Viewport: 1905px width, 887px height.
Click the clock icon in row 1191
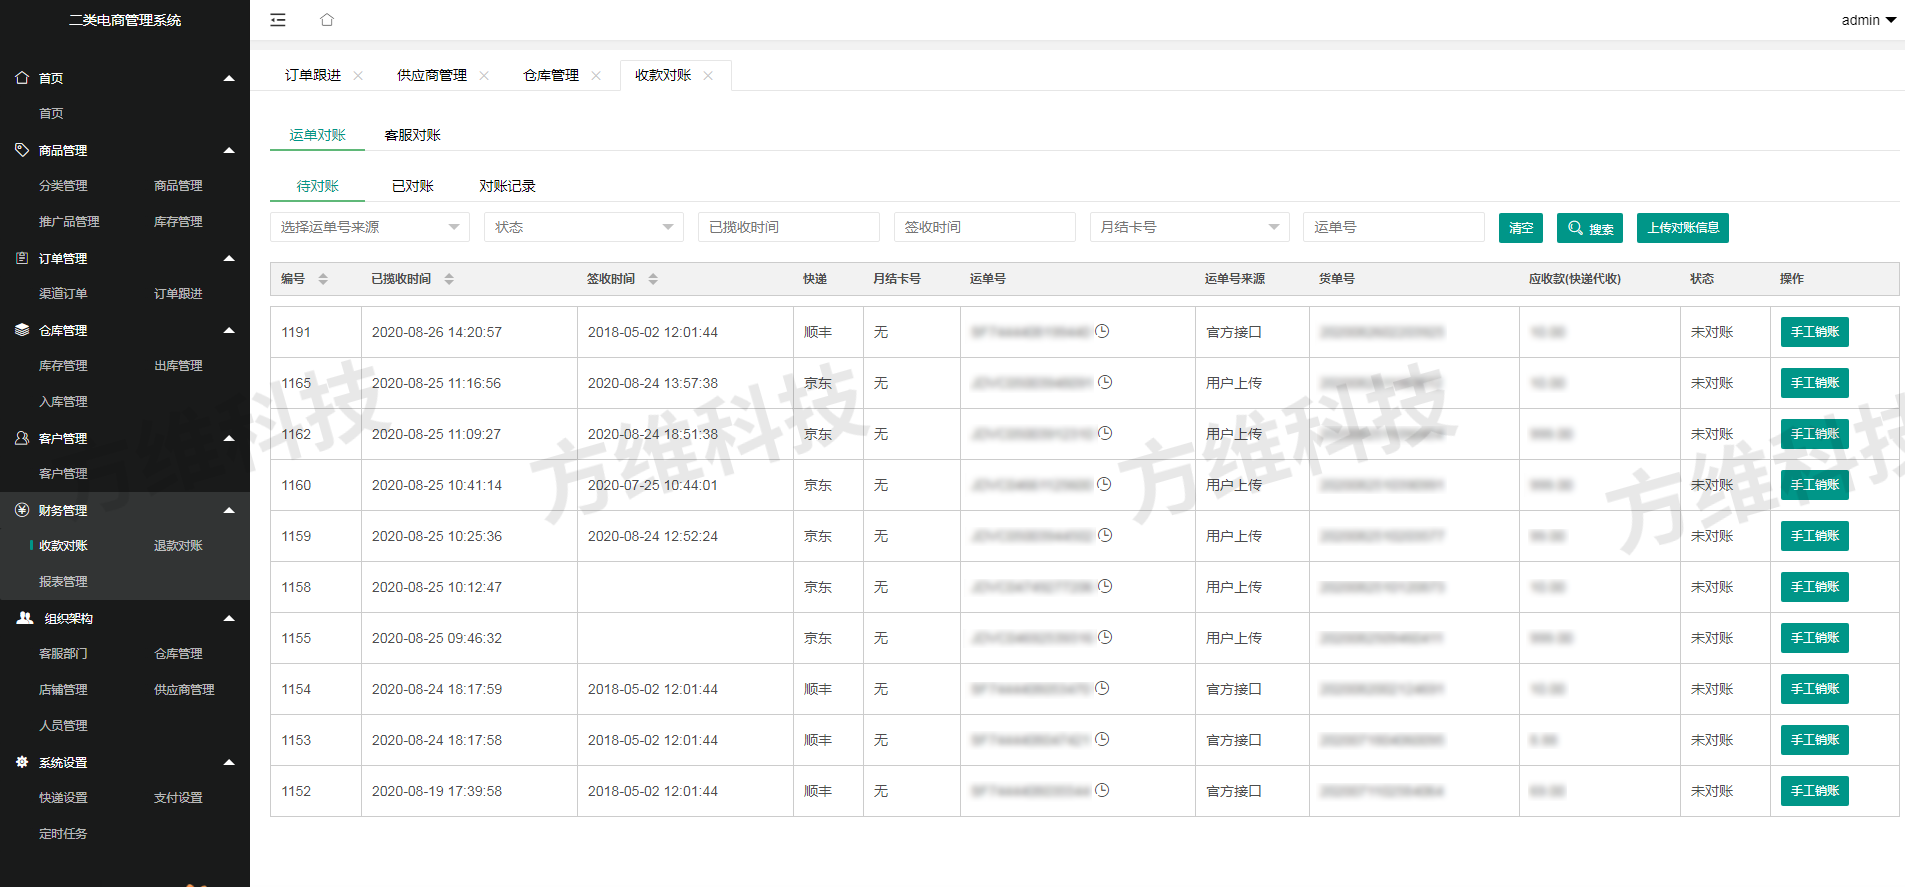pos(1102,331)
